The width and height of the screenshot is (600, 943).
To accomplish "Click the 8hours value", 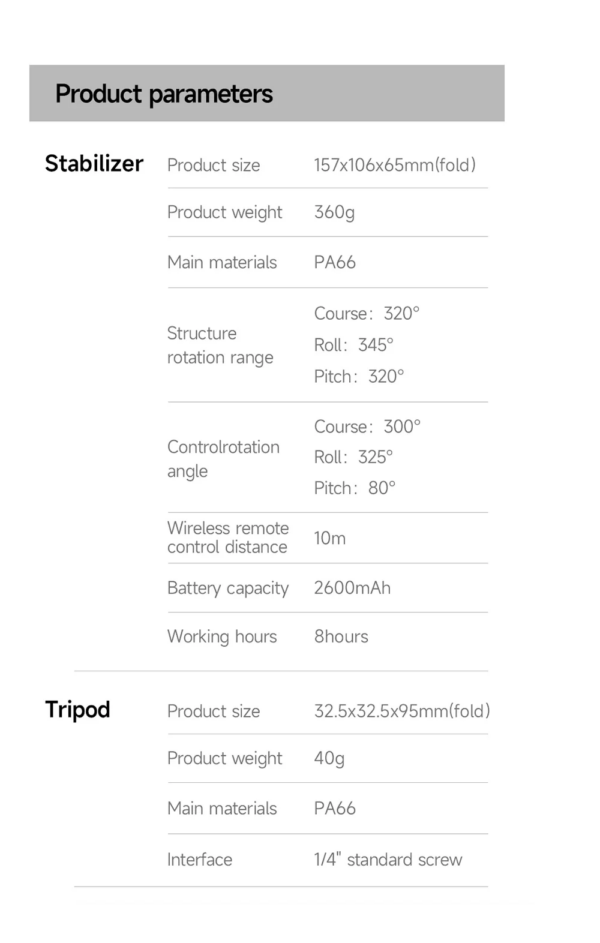I will (341, 636).
